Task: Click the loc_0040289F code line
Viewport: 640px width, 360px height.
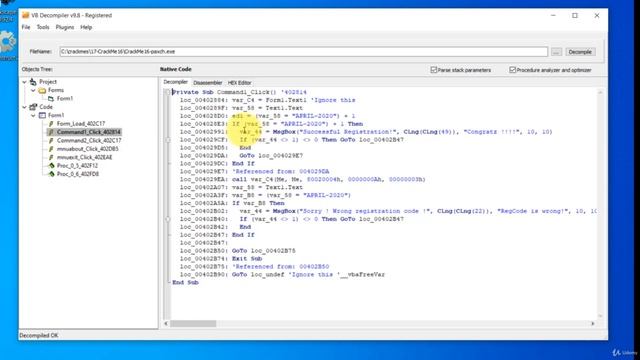Action: point(241,108)
